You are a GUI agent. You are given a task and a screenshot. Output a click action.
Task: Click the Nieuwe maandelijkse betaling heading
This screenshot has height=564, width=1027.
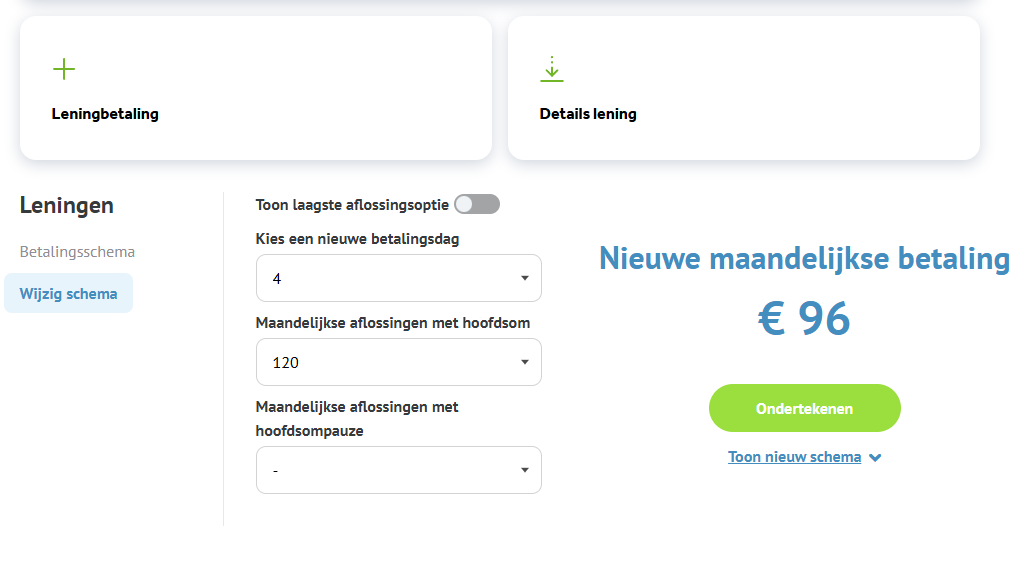[804, 259]
